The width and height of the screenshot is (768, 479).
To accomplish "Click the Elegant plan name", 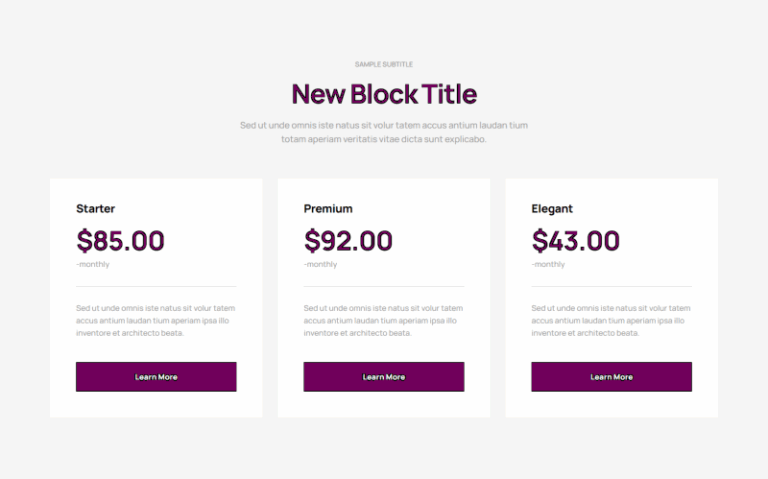I will (x=552, y=209).
